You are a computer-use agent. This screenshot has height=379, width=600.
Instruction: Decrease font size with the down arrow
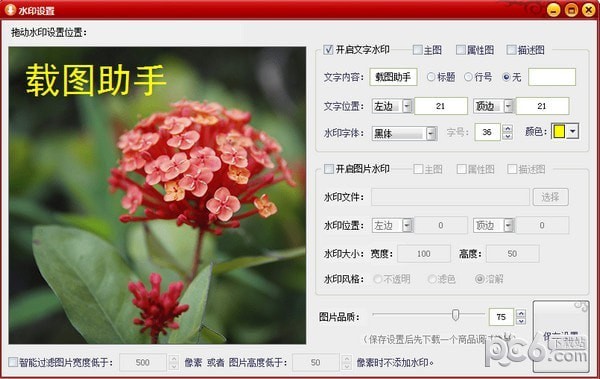click(507, 136)
